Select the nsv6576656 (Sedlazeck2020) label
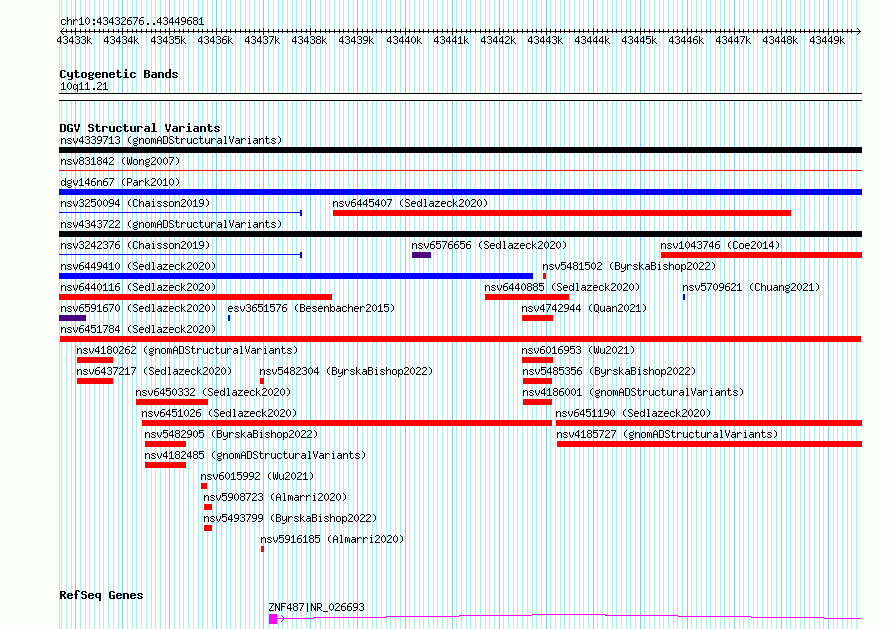Screen dimensions: 890x629 [x=489, y=245]
